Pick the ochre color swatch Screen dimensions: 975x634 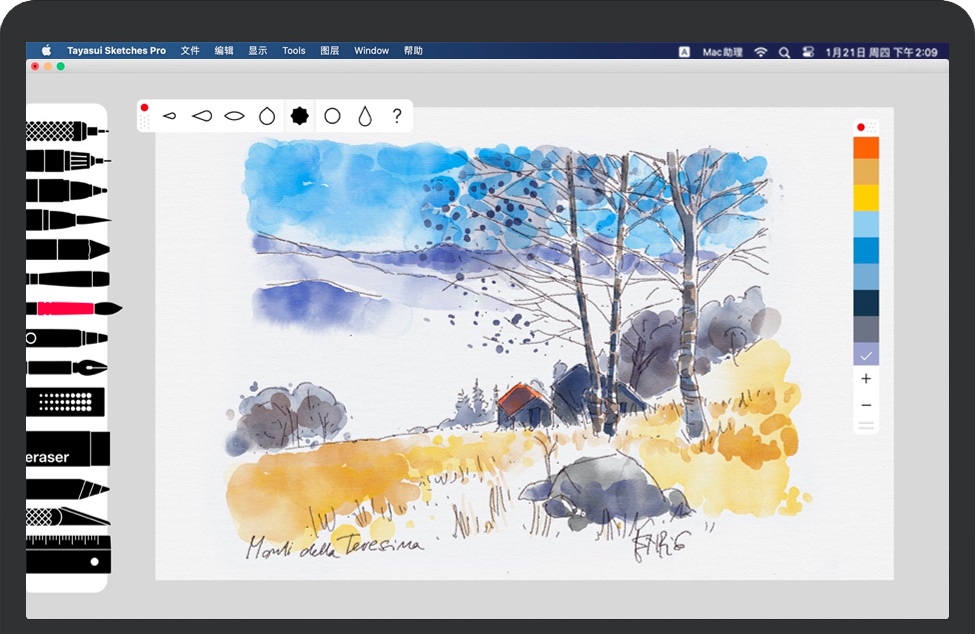click(866, 172)
